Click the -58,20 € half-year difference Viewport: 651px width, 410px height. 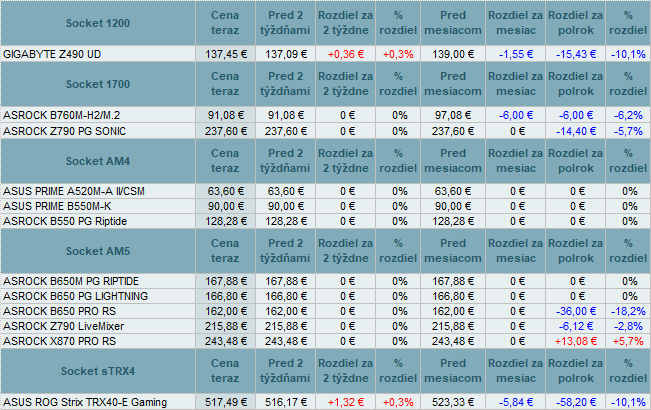[x=576, y=402]
